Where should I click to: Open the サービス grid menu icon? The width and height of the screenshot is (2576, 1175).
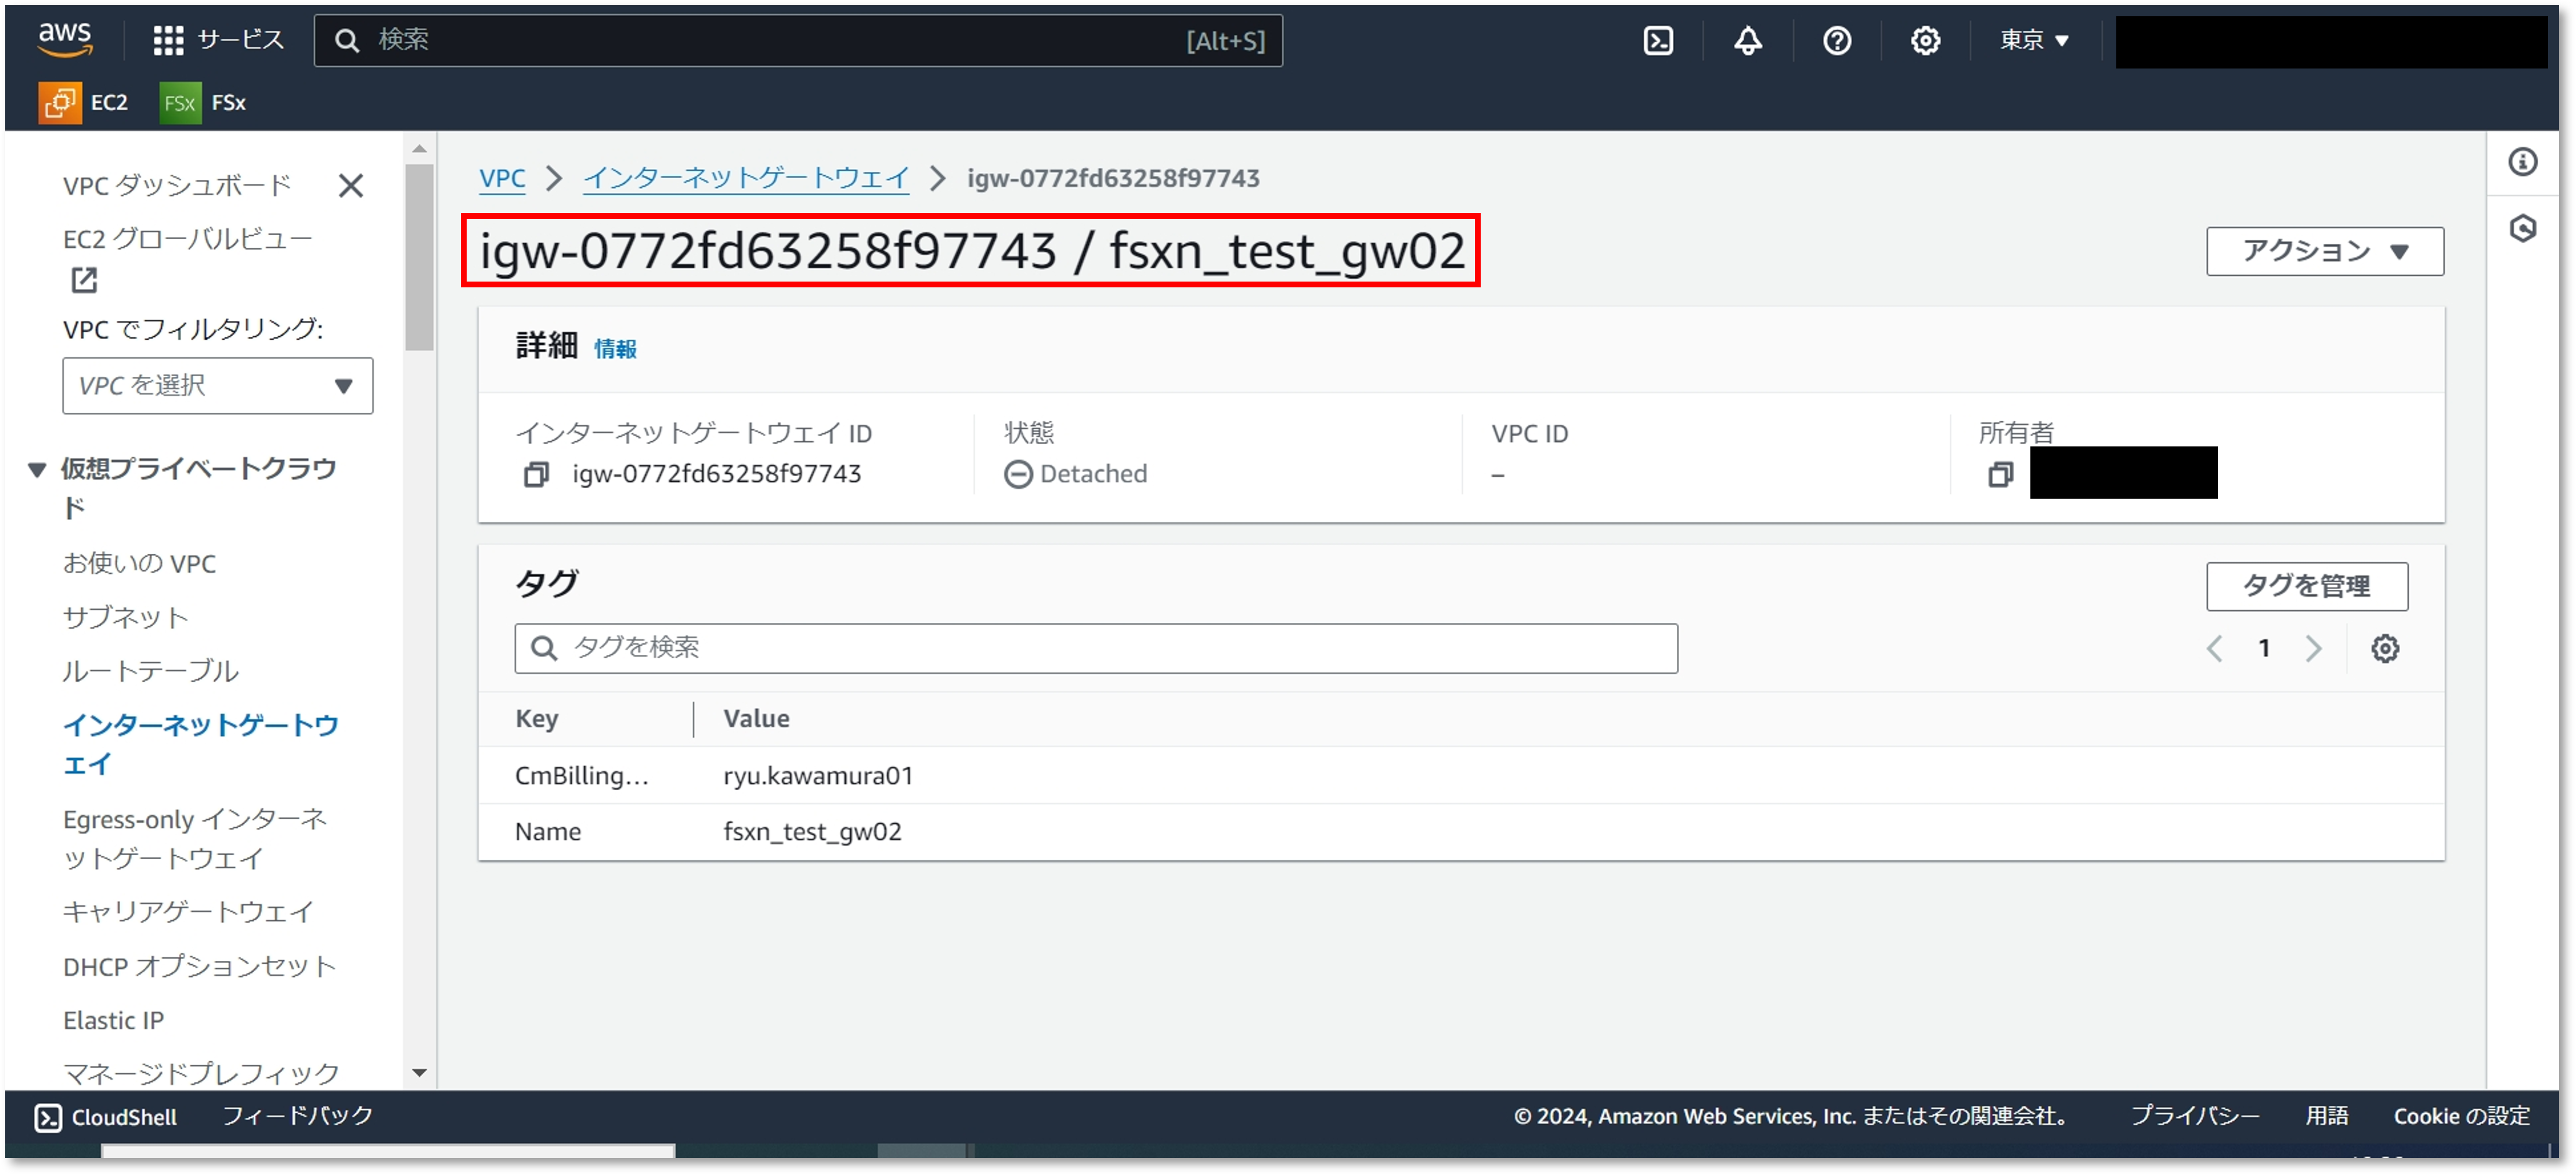[x=168, y=40]
